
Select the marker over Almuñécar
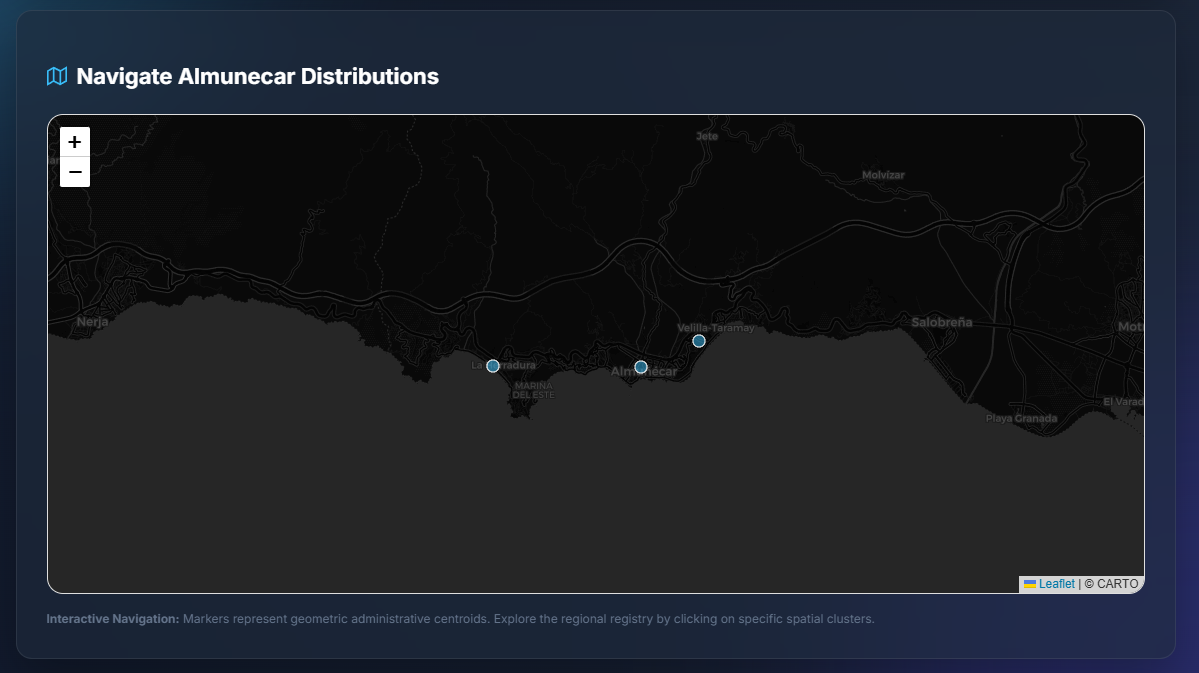pos(641,367)
